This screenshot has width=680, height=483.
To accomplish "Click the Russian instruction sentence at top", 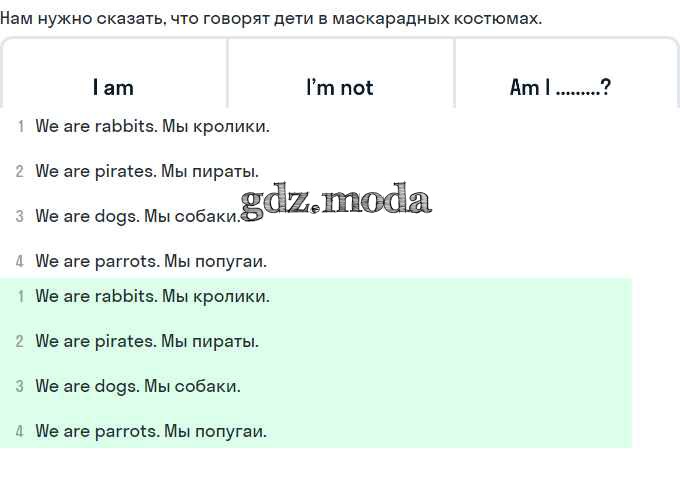I will pyautogui.click(x=271, y=18).
